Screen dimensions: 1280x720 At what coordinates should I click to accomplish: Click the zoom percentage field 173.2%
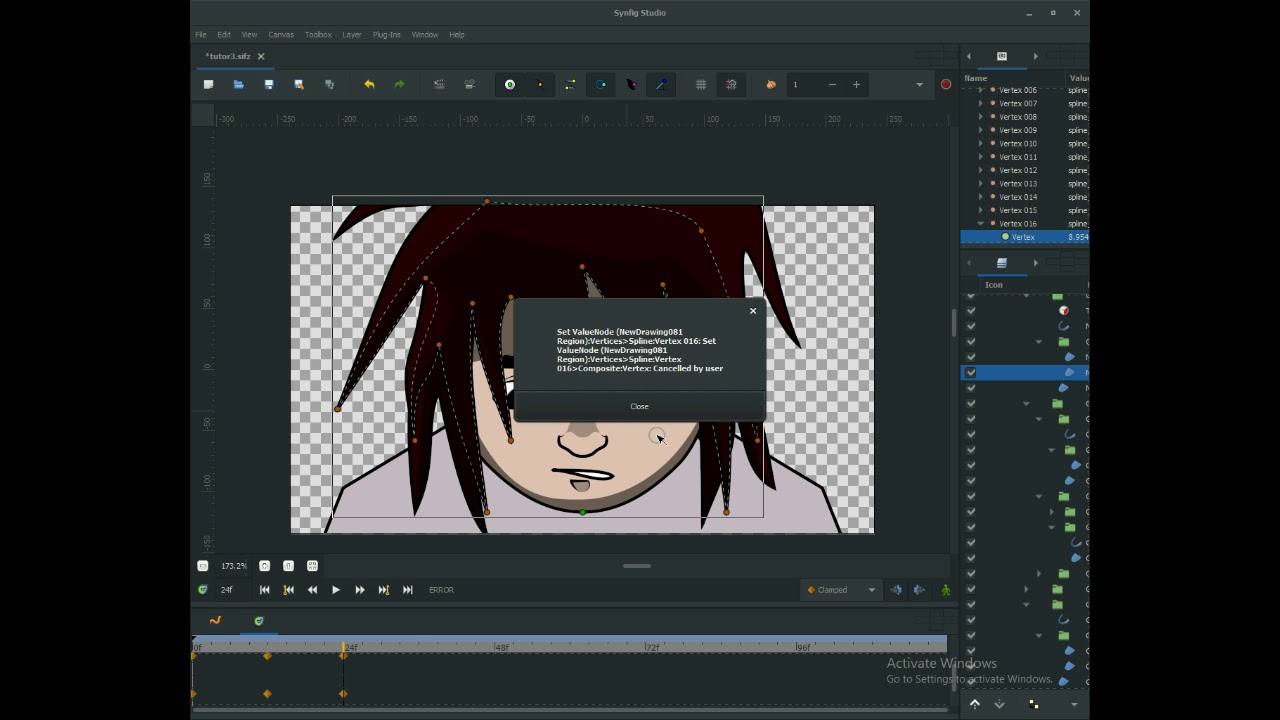233,566
